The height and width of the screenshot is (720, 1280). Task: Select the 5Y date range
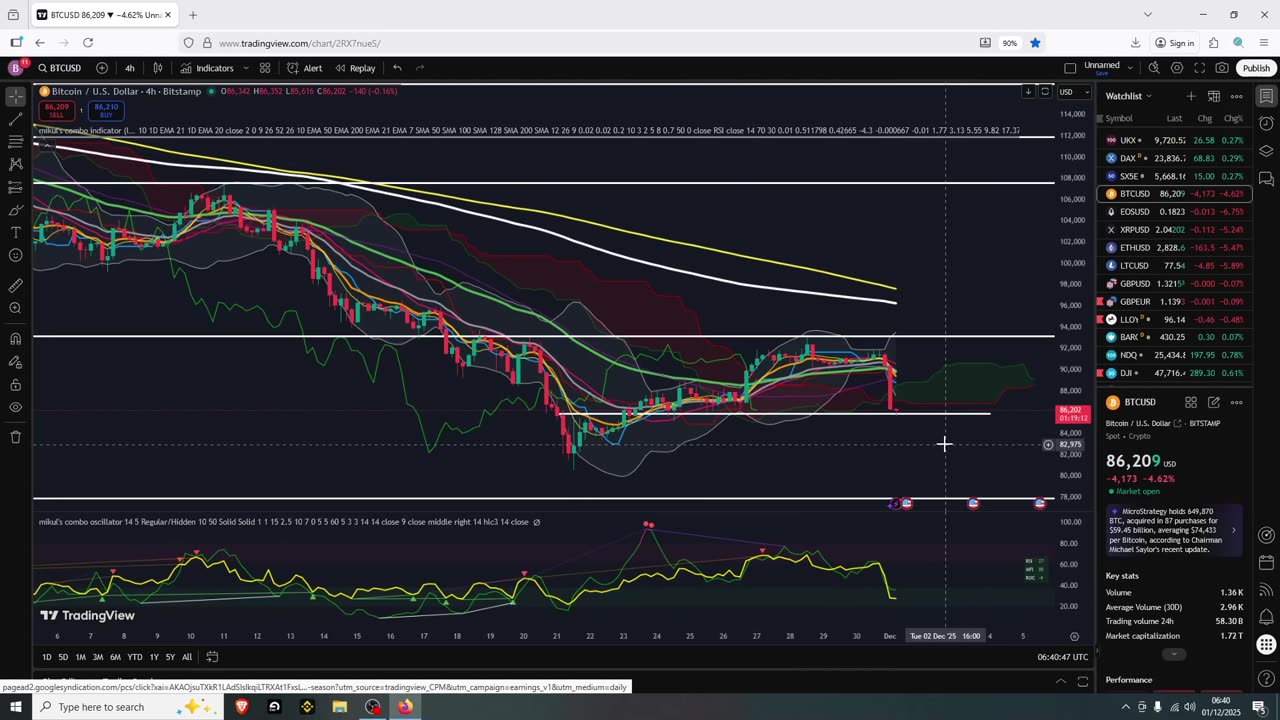[170, 657]
